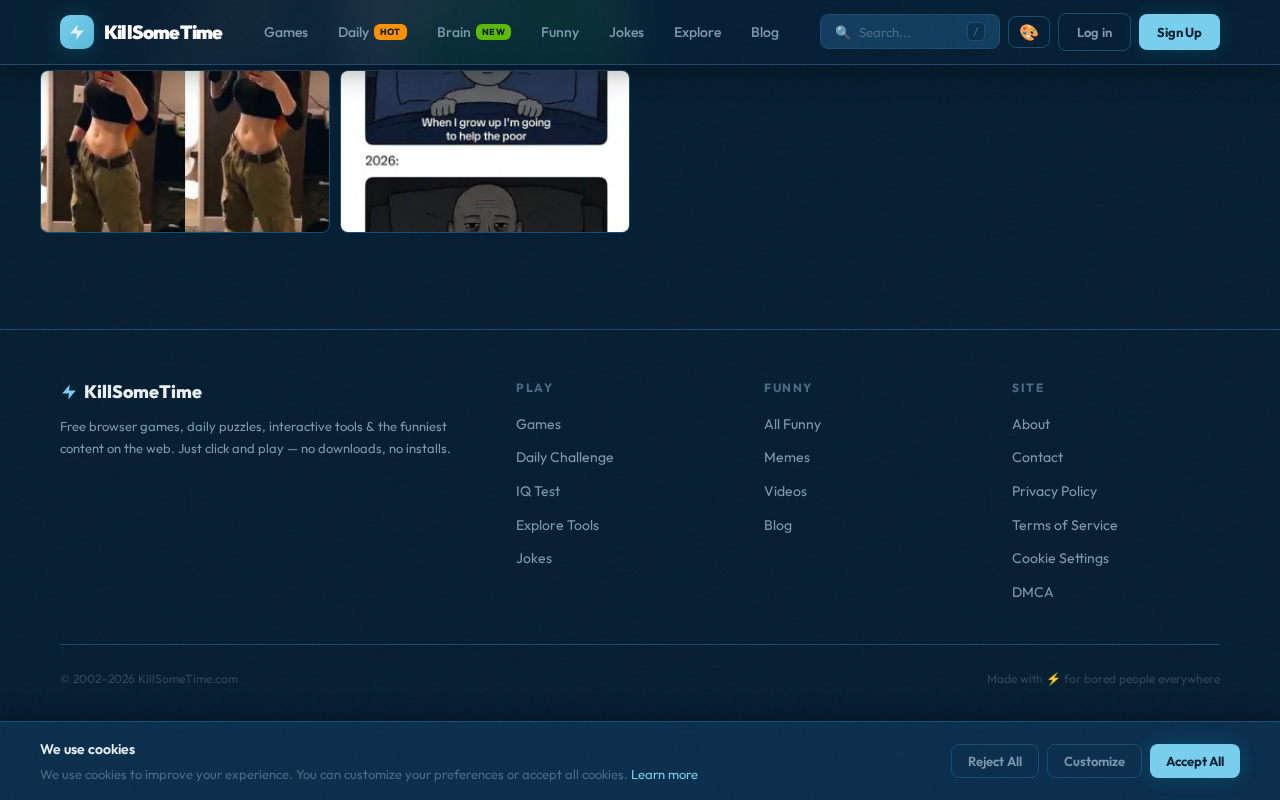Click Accept All cookies button

1195,761
